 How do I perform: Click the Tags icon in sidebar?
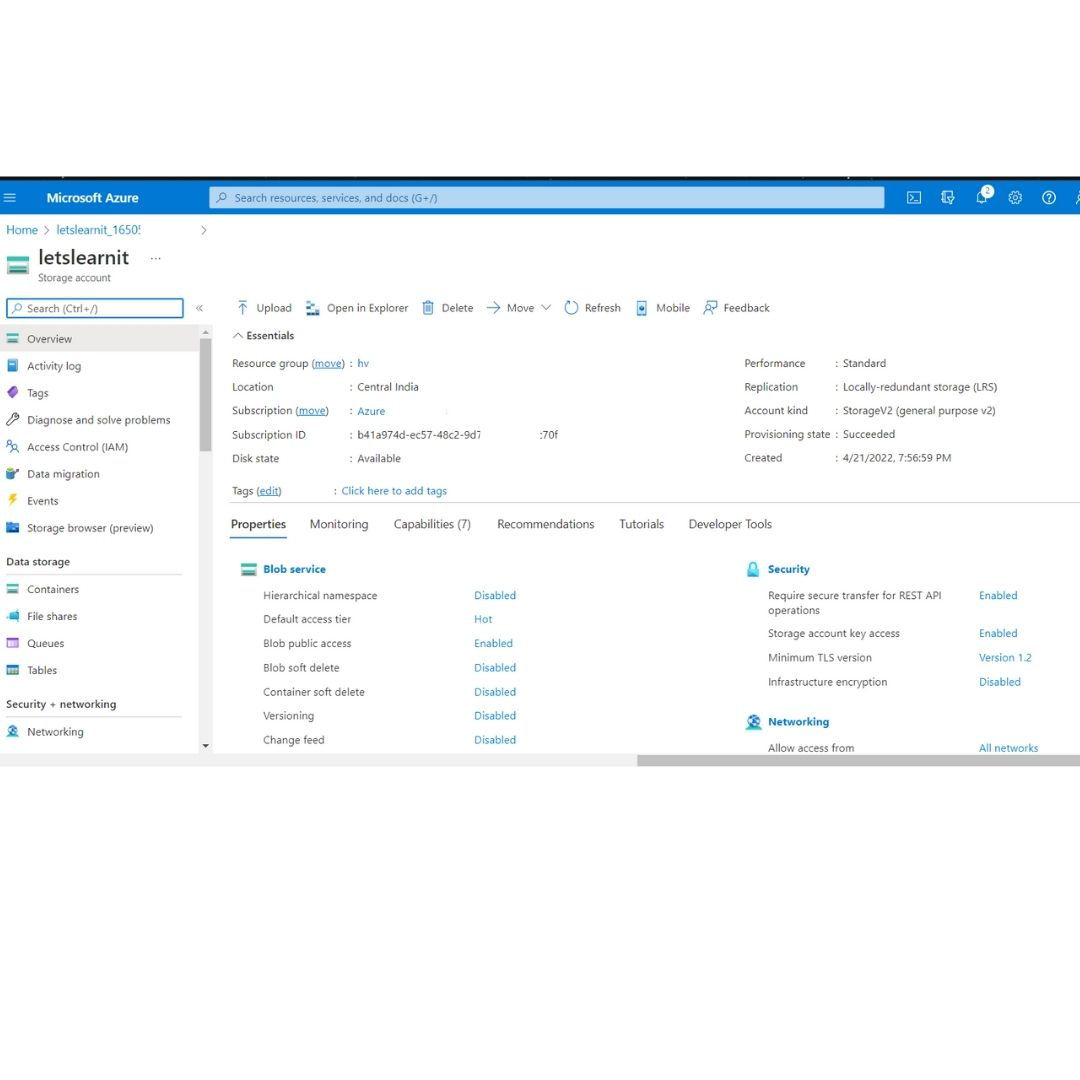point(12,393)
